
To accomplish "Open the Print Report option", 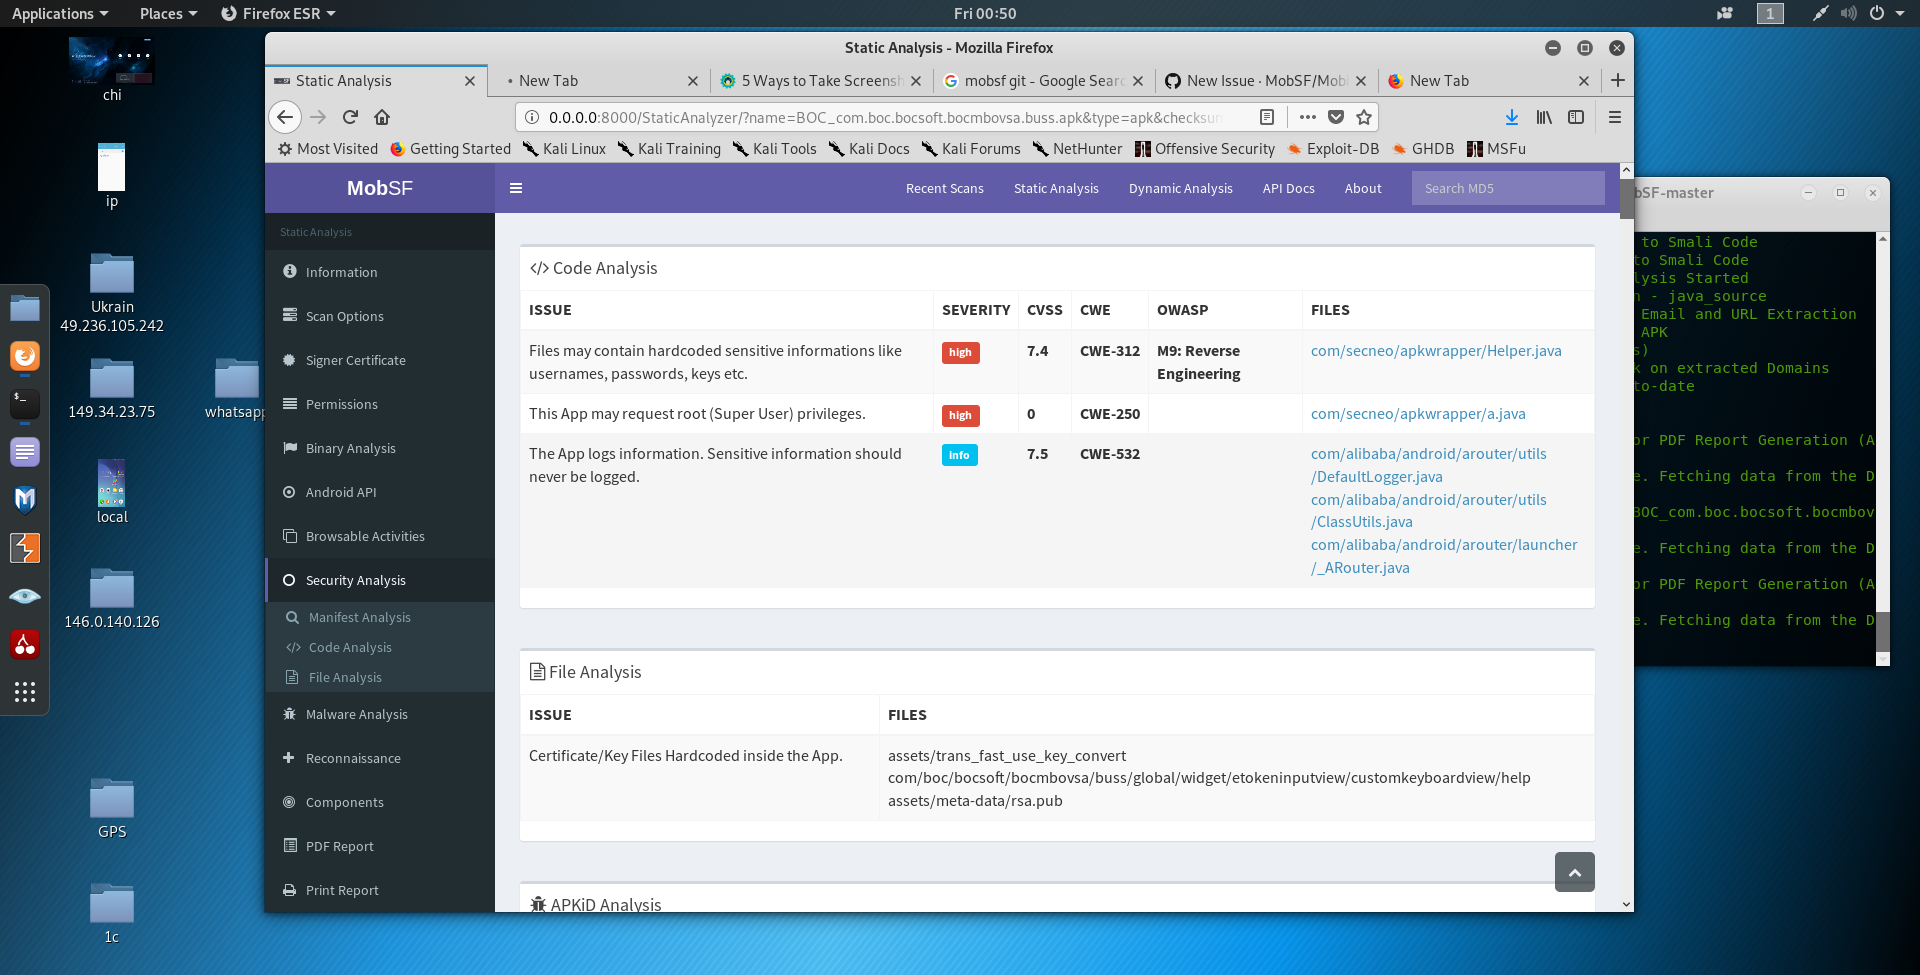I will pyautogui.click(x=342, y=890).
